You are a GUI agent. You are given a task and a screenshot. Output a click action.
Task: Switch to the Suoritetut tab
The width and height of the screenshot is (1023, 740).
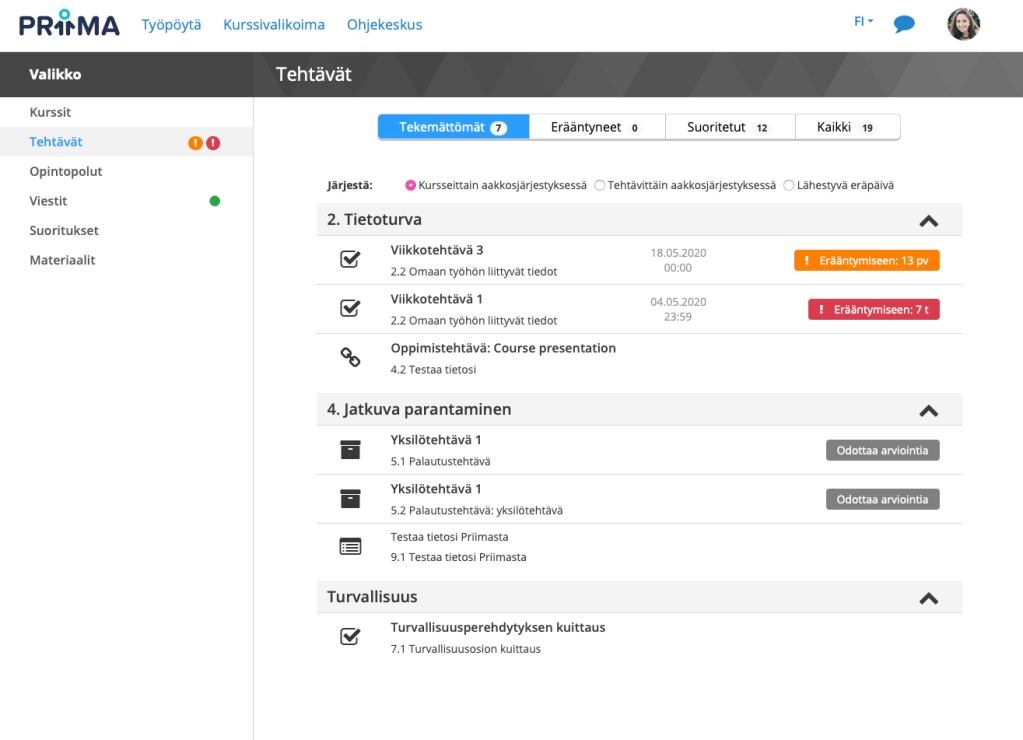click(730, 127)
